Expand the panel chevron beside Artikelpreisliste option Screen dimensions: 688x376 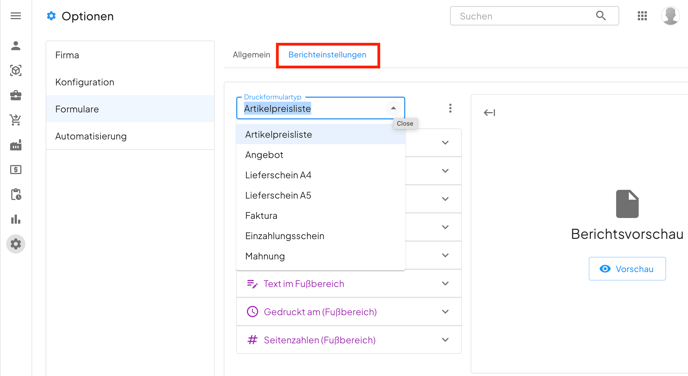[445, 143]
